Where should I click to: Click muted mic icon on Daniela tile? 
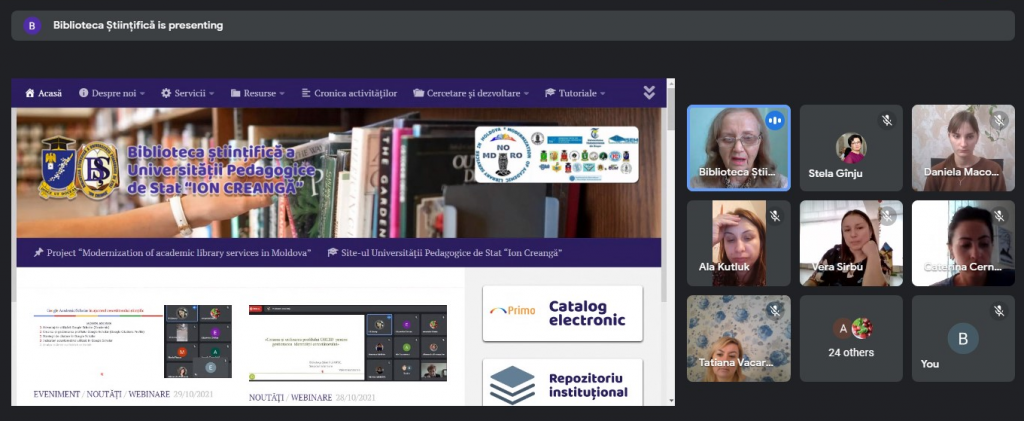point(999,121)
